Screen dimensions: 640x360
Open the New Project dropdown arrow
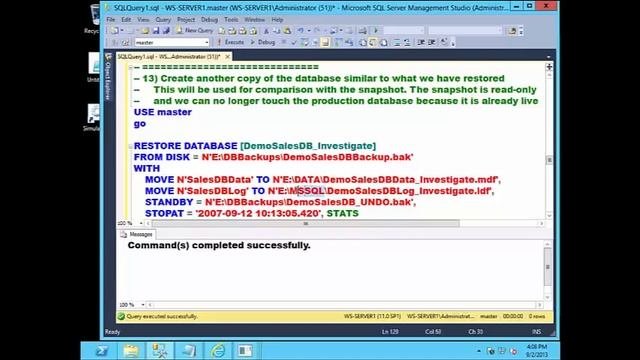122,31
